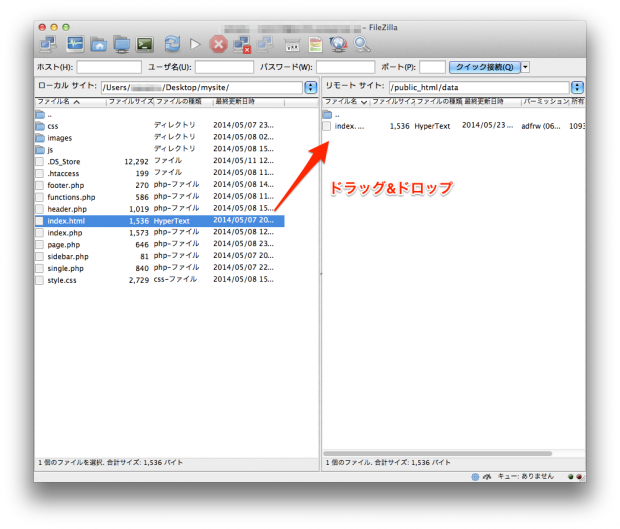Image resolution: width=620 pixels, height=529 pixels.
Task: Click the css folder icon in local list
Action: [x=40, y=126]
